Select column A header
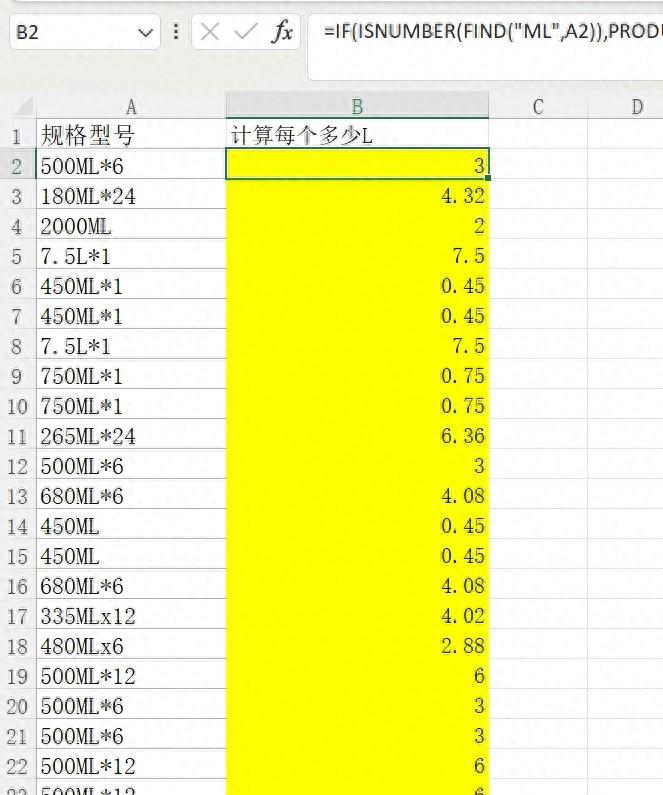 (131, 106)
